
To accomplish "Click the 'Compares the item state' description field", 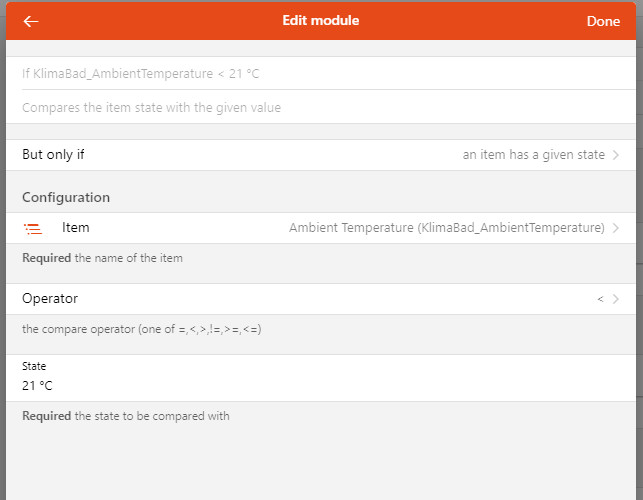I will click(321, 107).
